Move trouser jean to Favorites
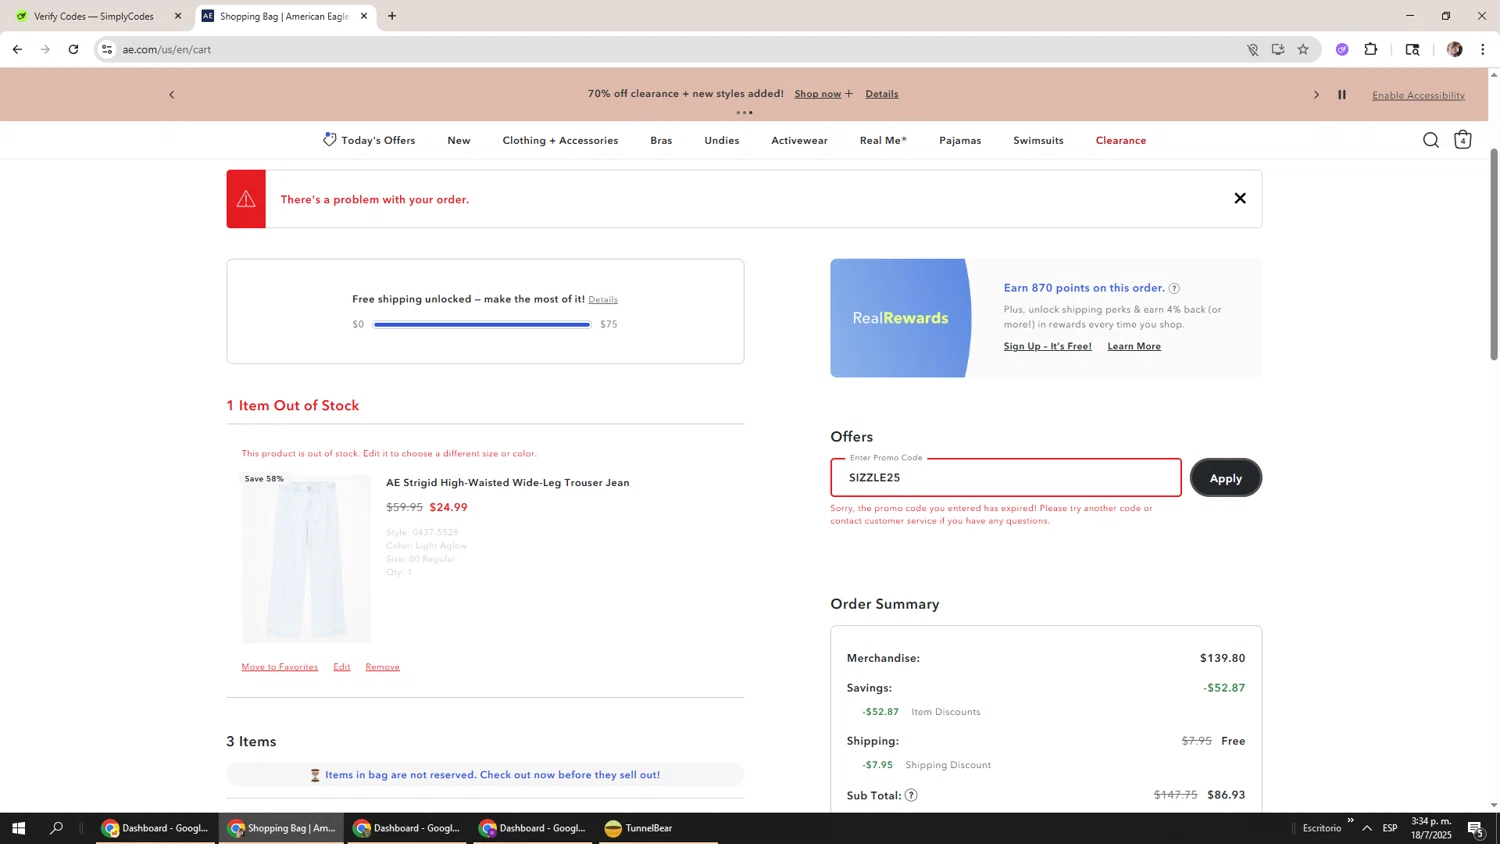The image size is (1500, 844). pos(280,667)
